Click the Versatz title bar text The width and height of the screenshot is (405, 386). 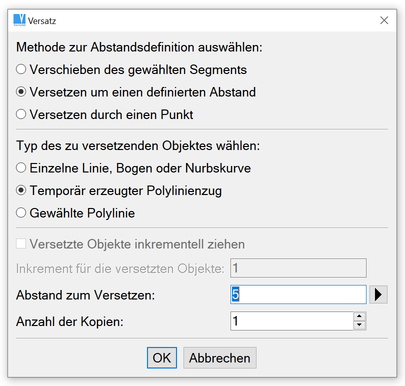pyautogui.click(x=42, y=21)
